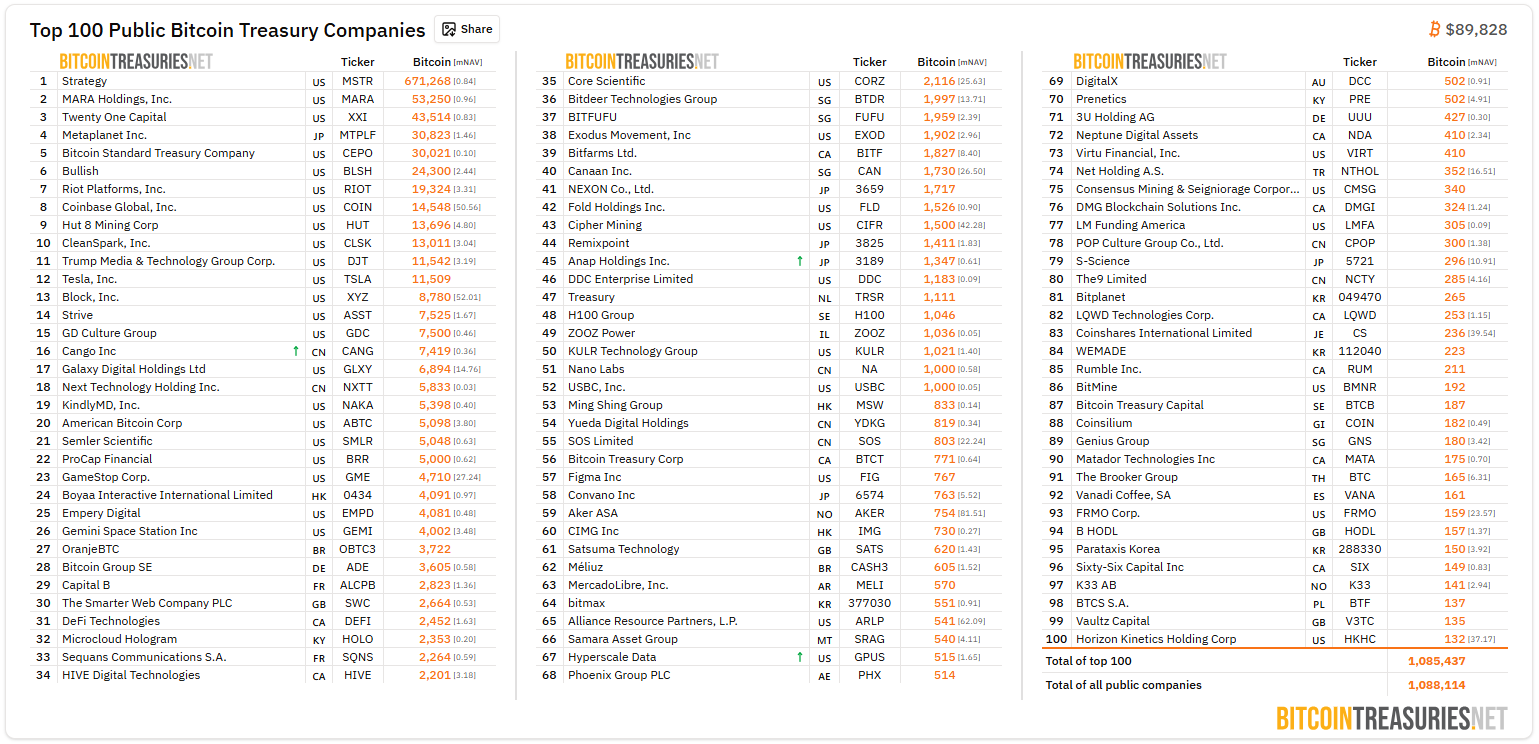Select the Tesla, Inc. company name
Image resolution: width=1539 pixels, height=744 pixels.
tap(89, 279)
